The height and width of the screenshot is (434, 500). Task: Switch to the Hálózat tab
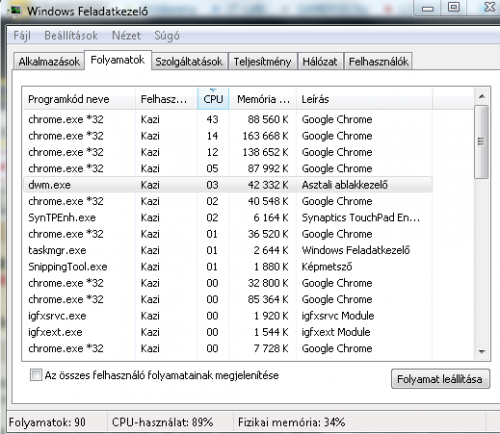[320, 61]
